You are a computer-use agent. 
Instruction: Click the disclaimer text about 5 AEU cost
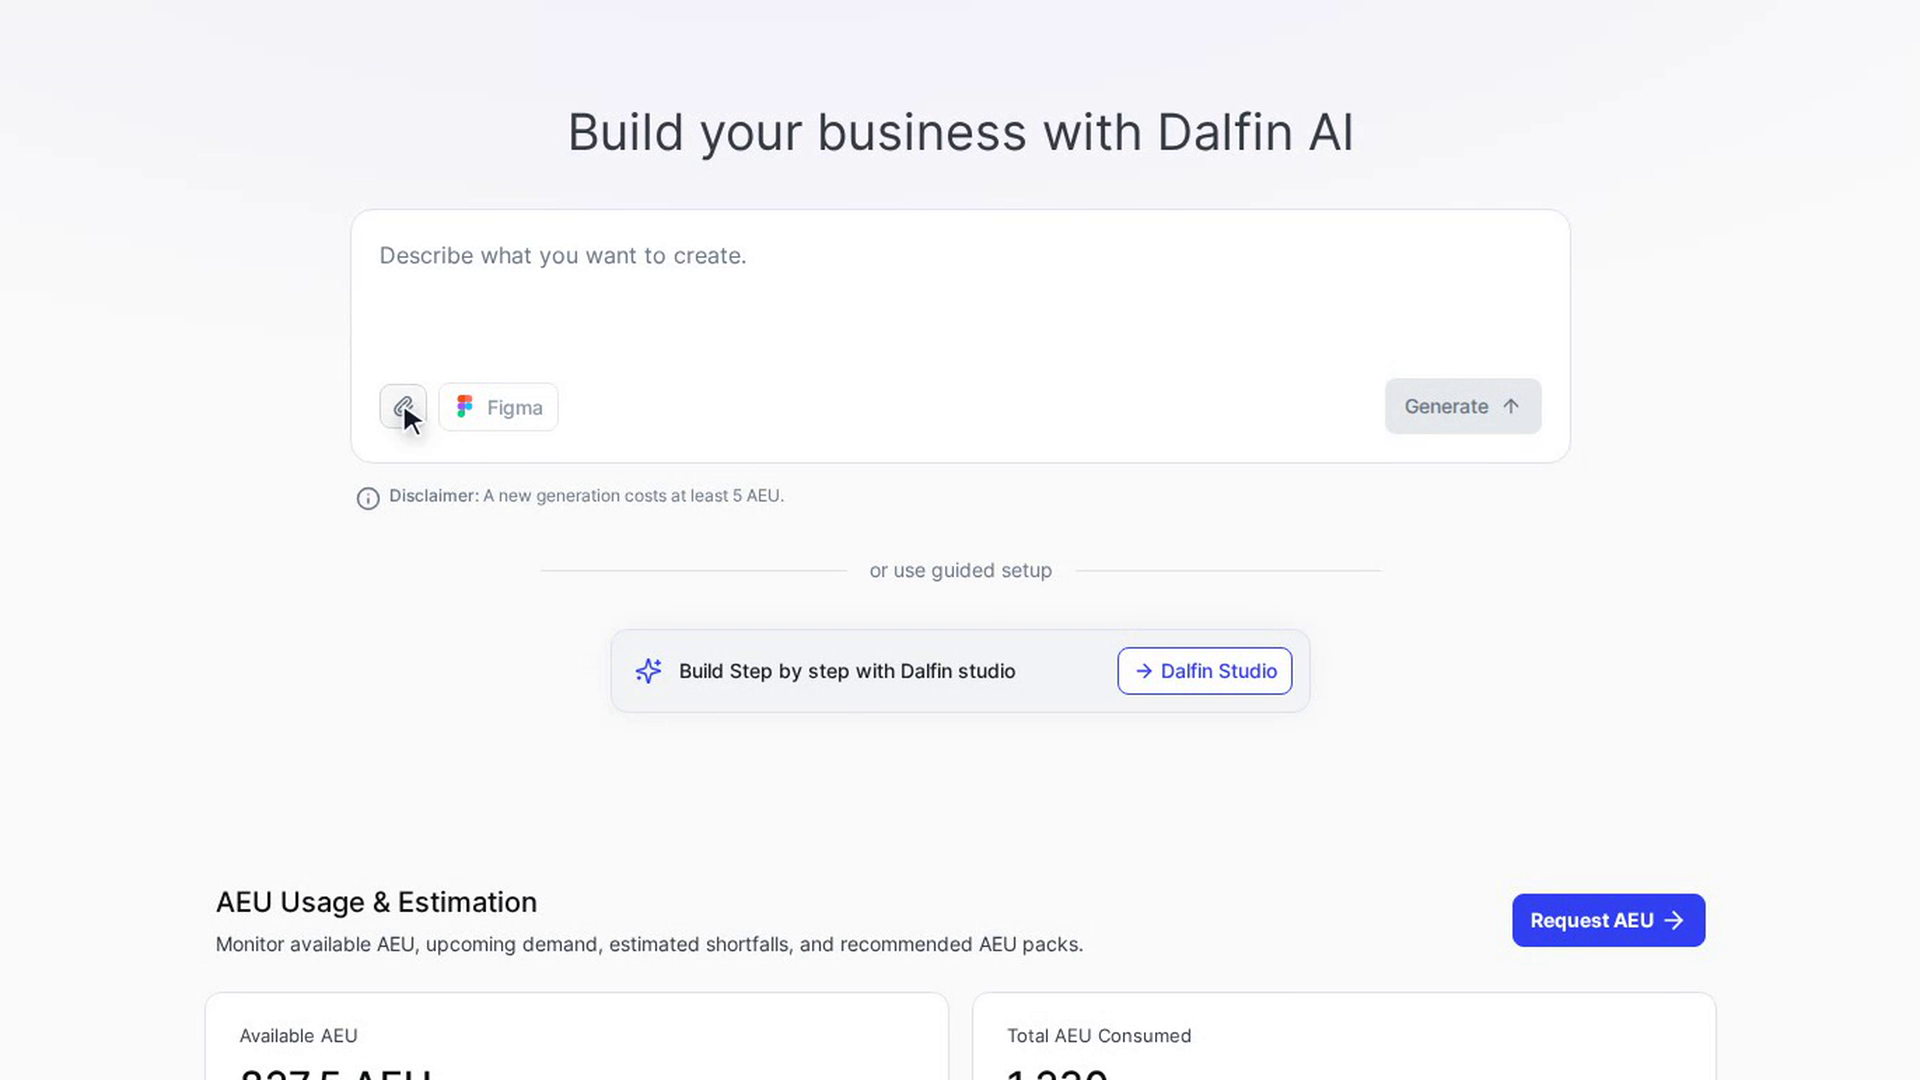586,496
